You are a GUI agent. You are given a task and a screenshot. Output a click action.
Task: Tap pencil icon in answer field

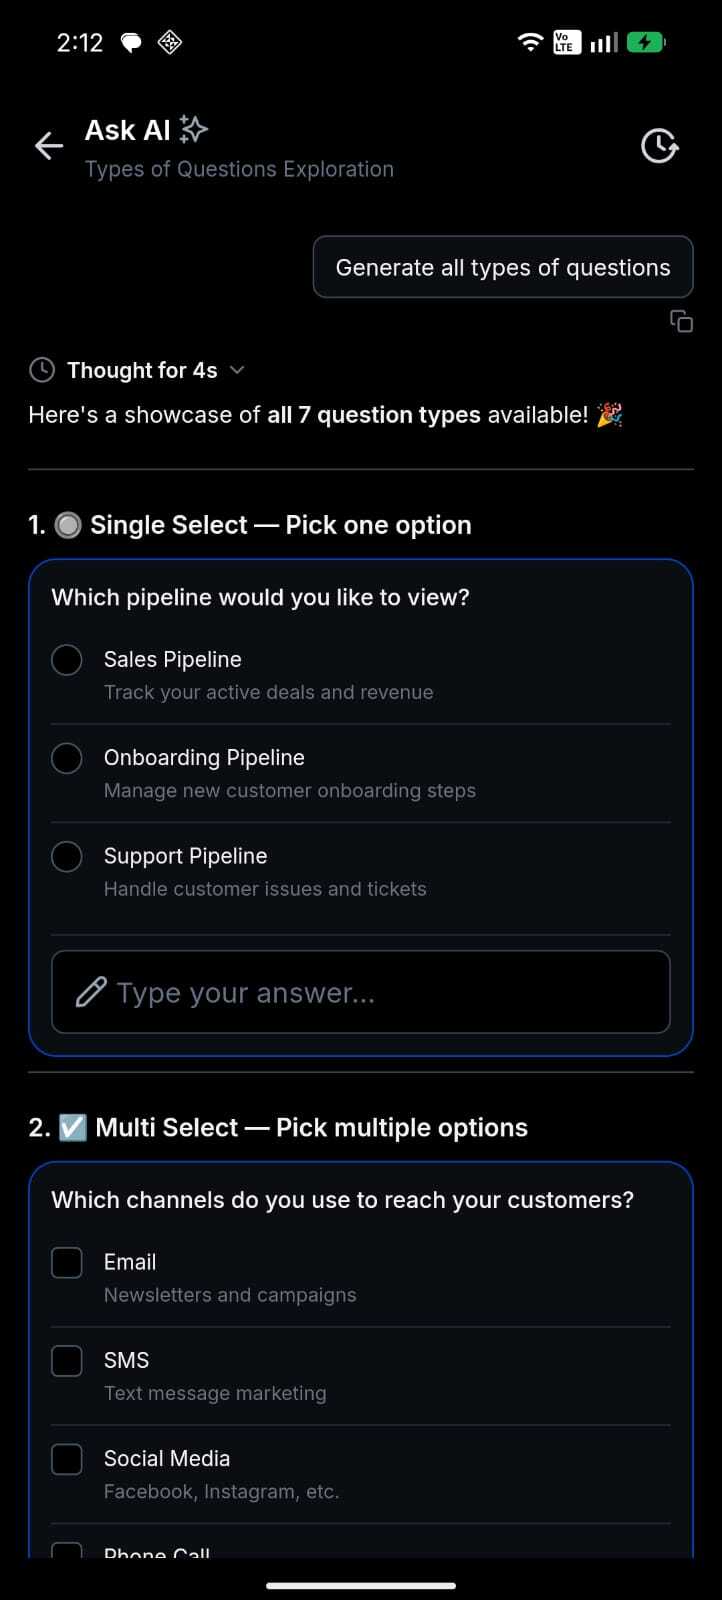pyautogui.click(x=91, y=992)
